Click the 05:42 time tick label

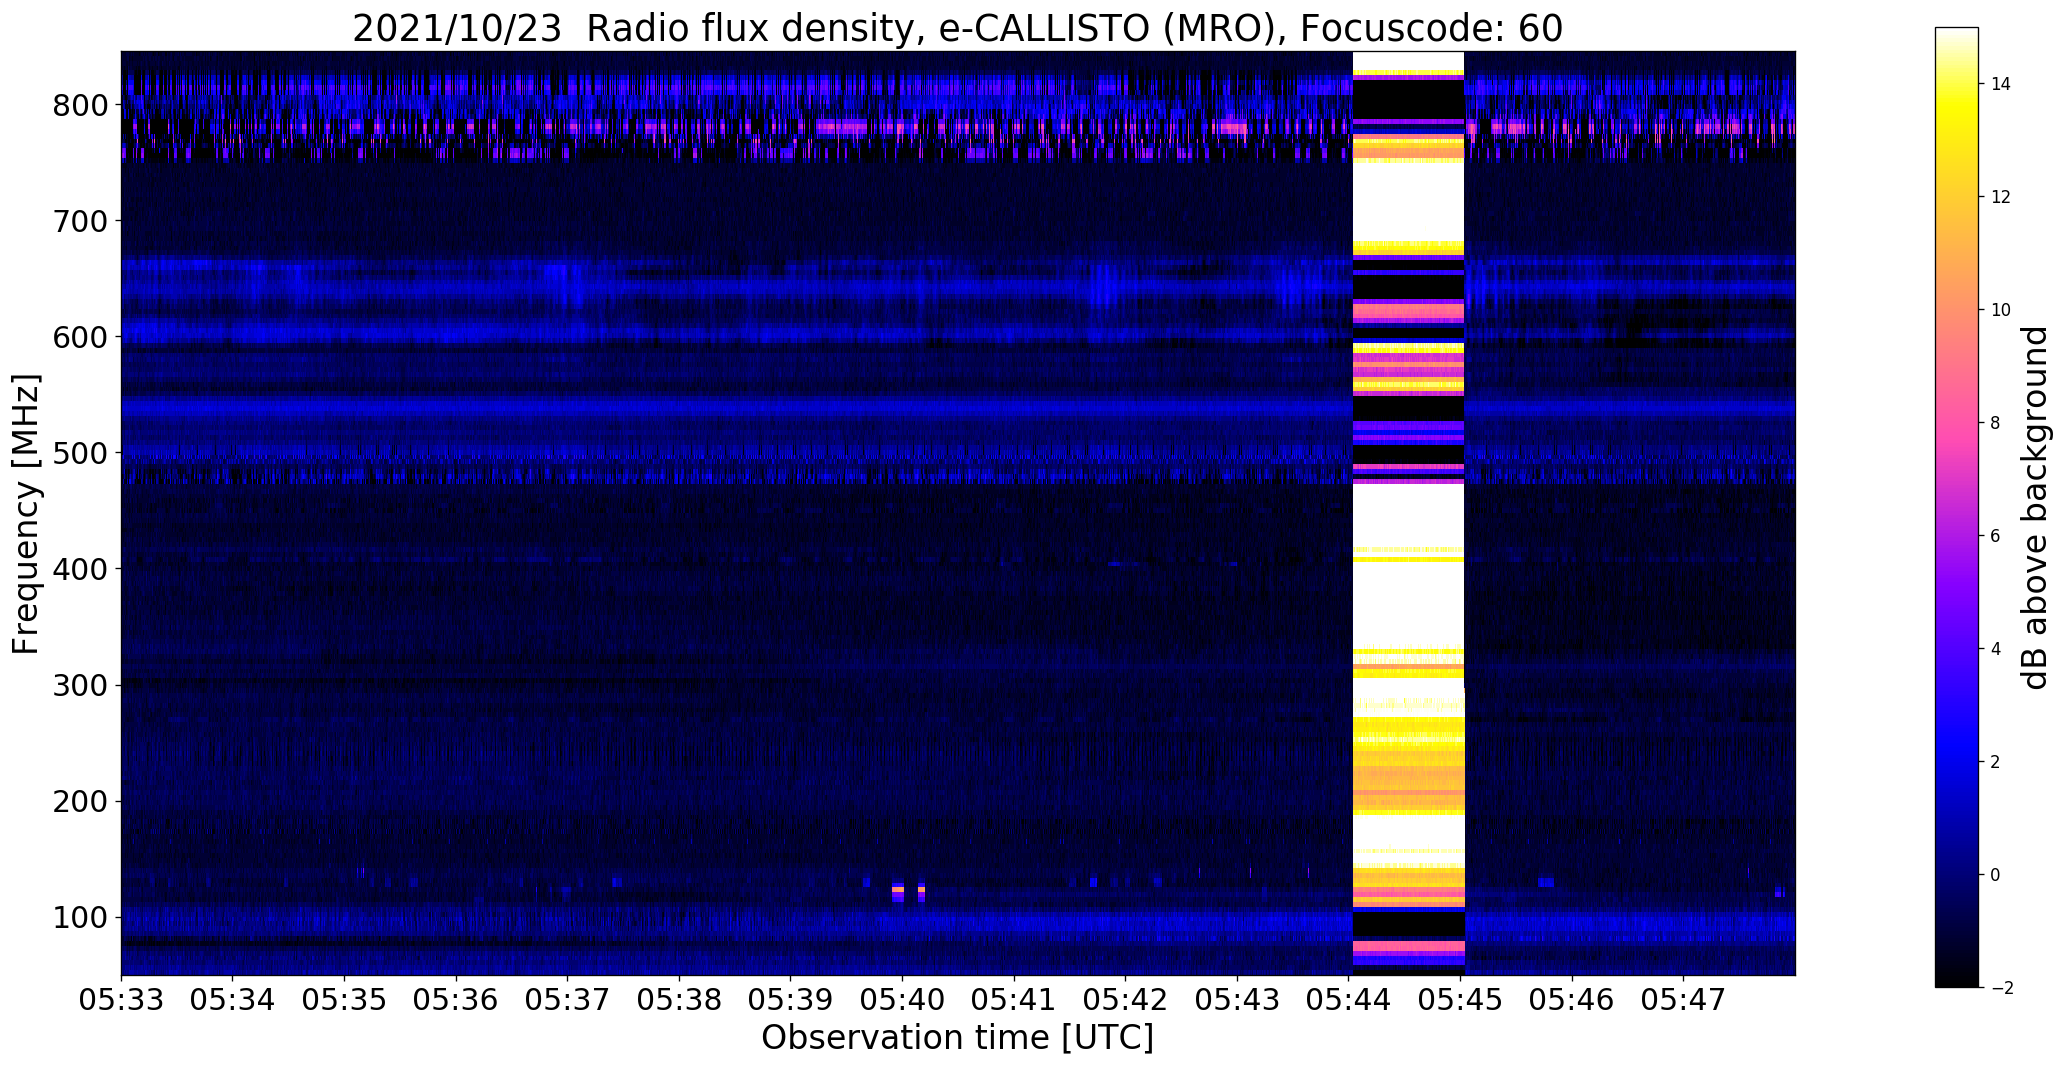pos(1126,1001)
